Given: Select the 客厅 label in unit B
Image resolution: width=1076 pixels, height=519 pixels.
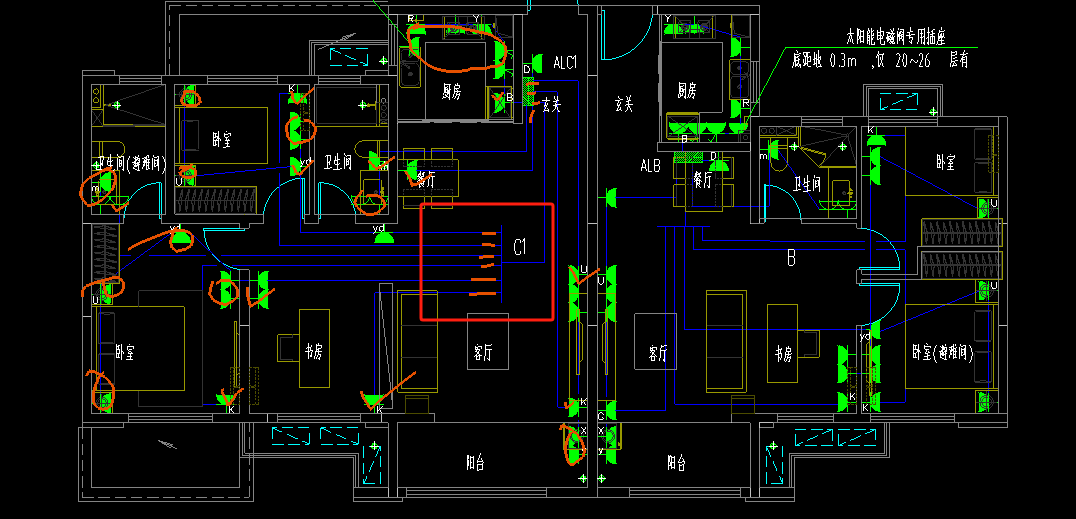Looking at the screenshot, I should coord(657,354).
